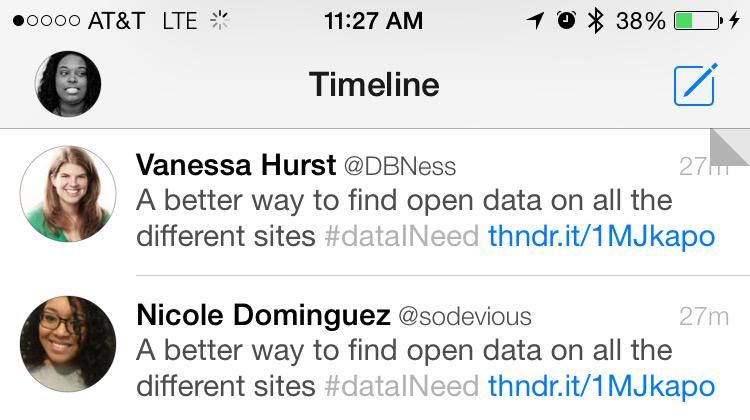Tap the 11:27 AM status bar clock

pos(374,21)
